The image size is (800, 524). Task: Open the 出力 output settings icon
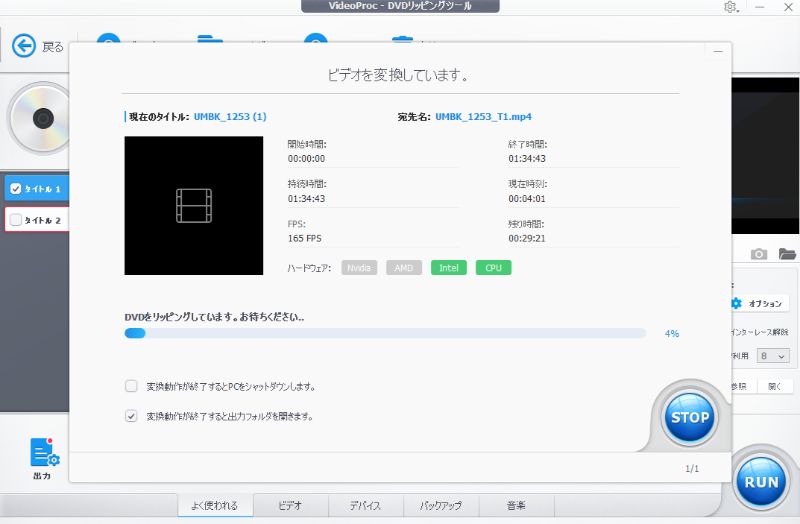point(44,457)
